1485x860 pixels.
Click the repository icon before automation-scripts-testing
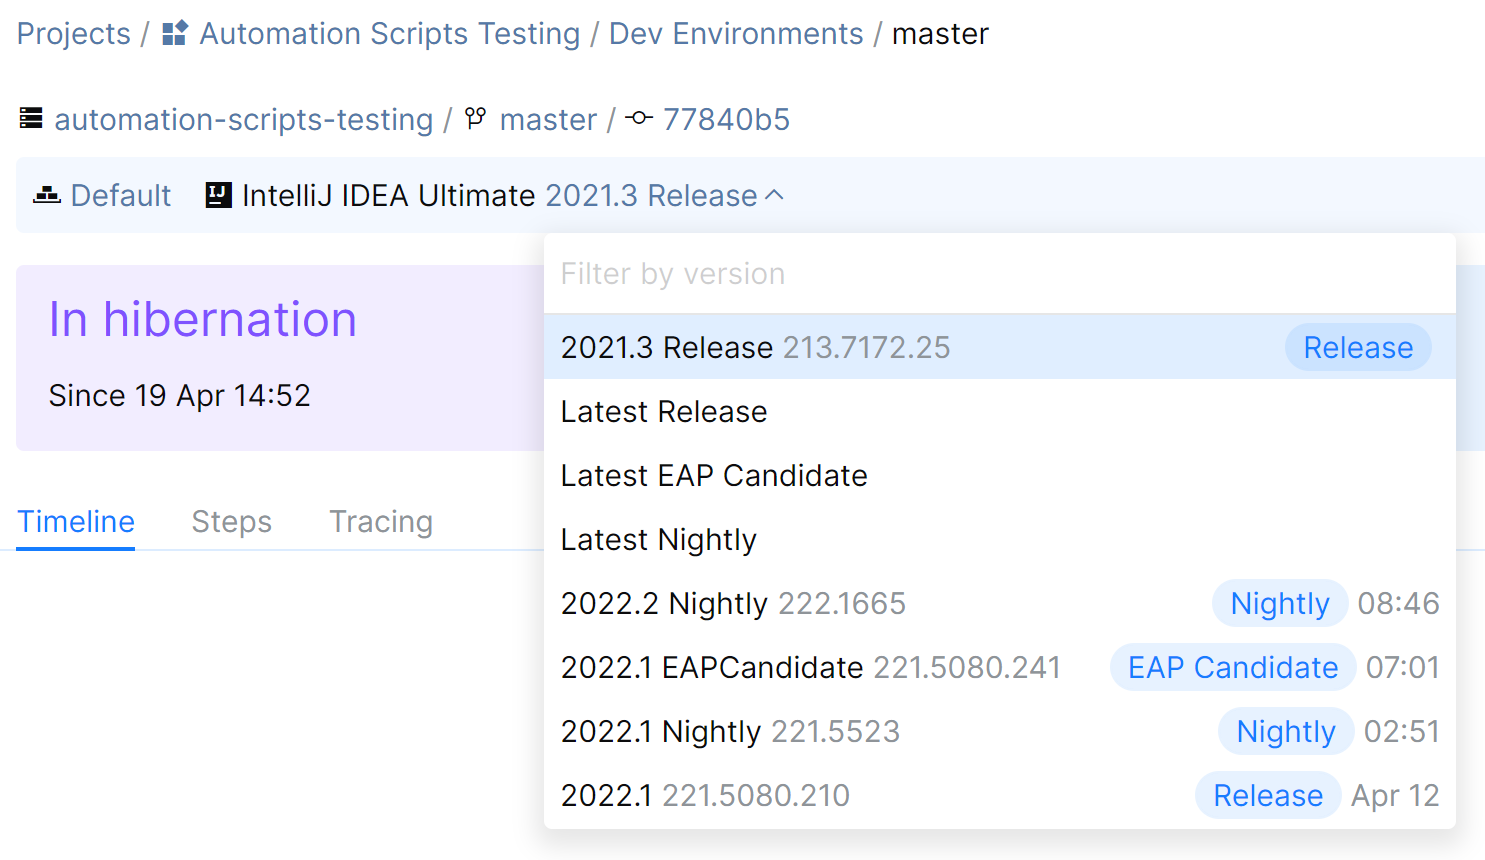(31, 119)
